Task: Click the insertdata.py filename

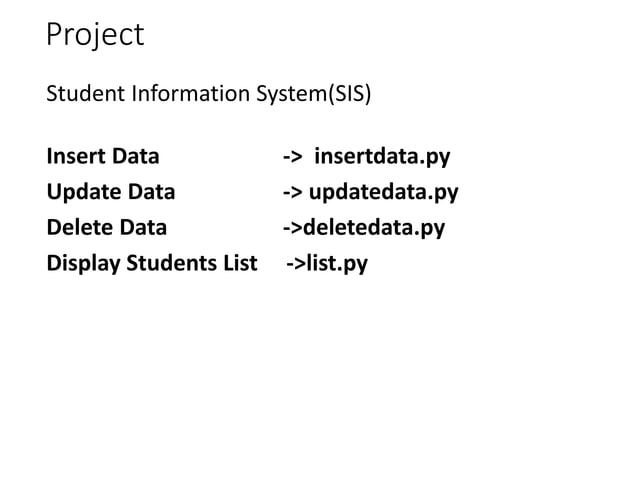Action: pyautogui.click(x=382, y=157)
